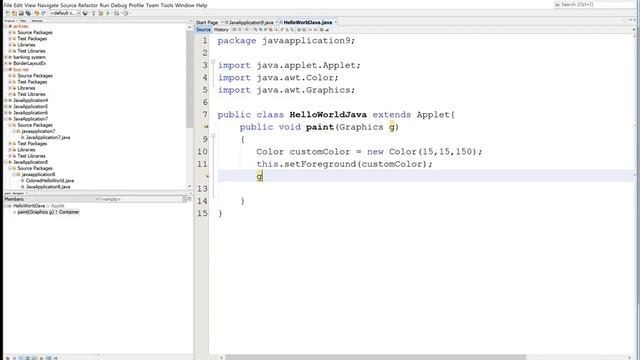Click the Redo toolbar icon

point(44,13)
